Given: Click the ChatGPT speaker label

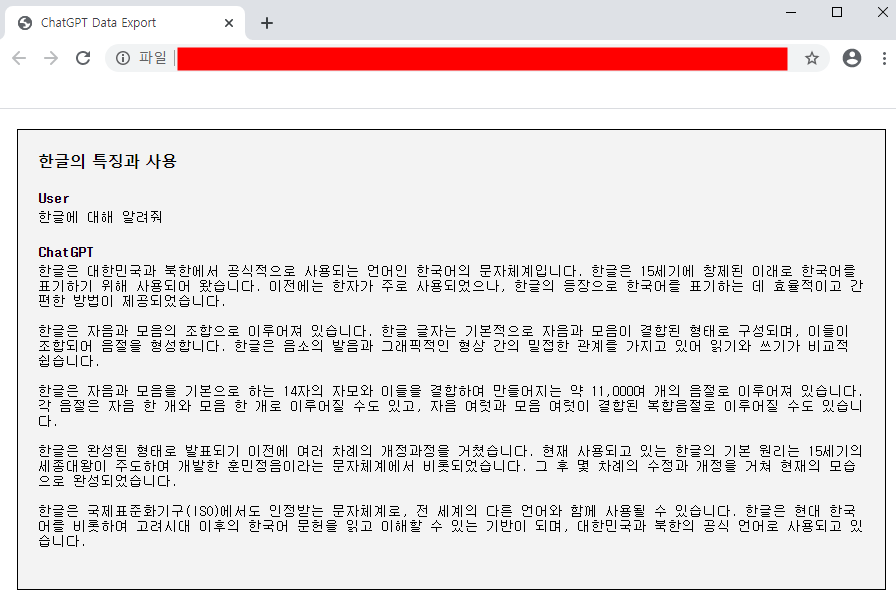Looking at the screenshot, I should tap(66, 252).
